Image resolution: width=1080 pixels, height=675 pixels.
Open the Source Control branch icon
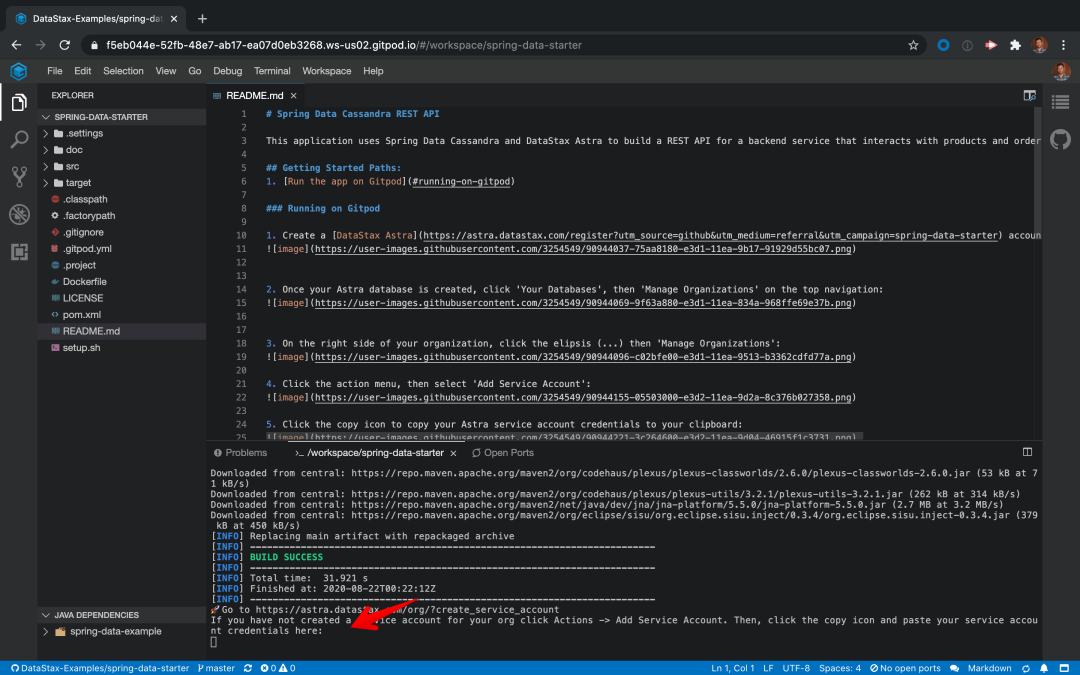pyautogui.click(x=19, y=177)
